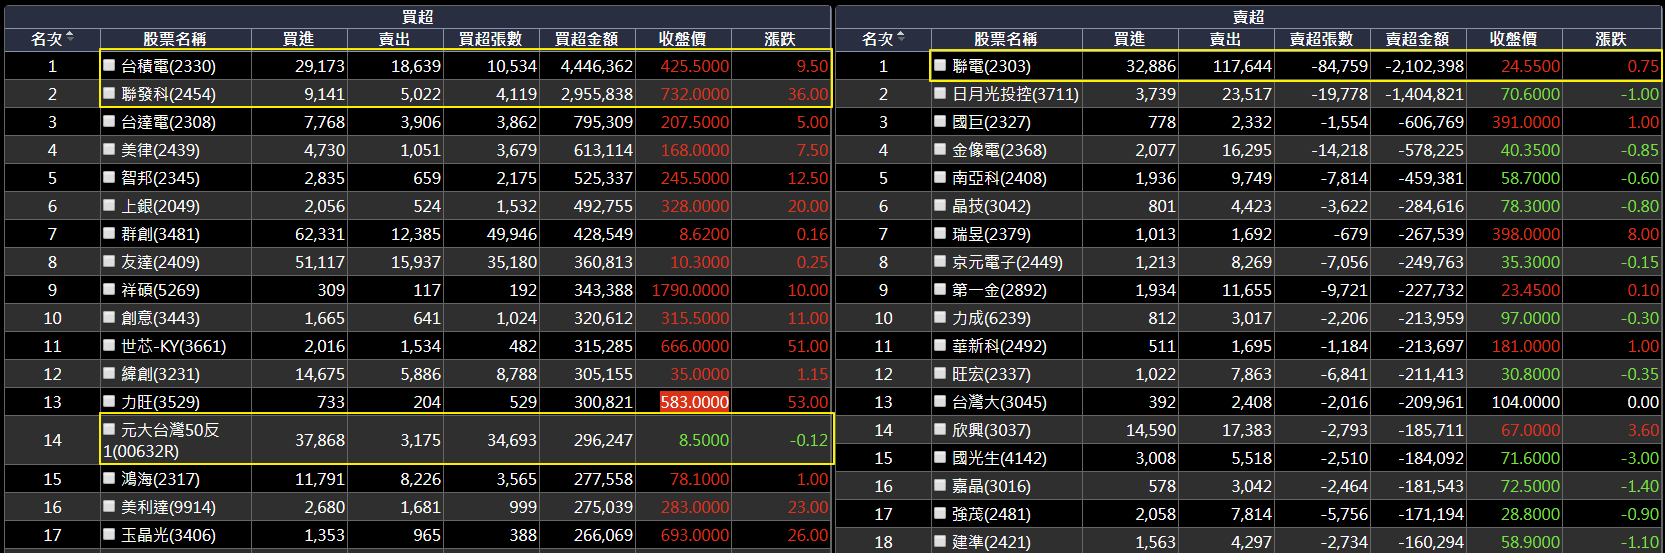Screen dimensions: 1665x553
Task: Select the 買超 table title bar
Action: (x=417, y=17)
